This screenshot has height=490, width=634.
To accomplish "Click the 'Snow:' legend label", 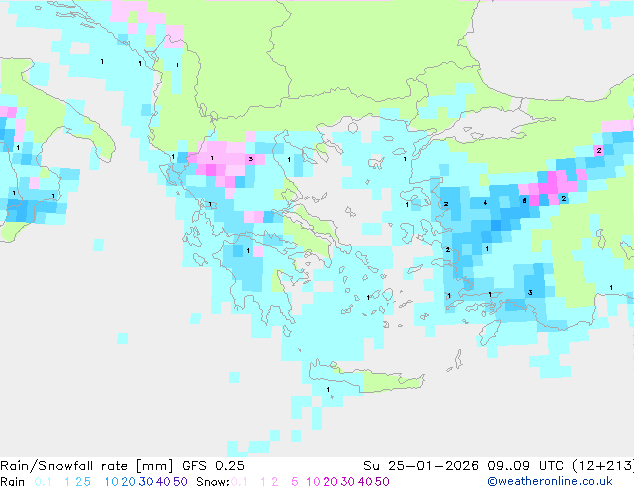I will click(213, 482).
